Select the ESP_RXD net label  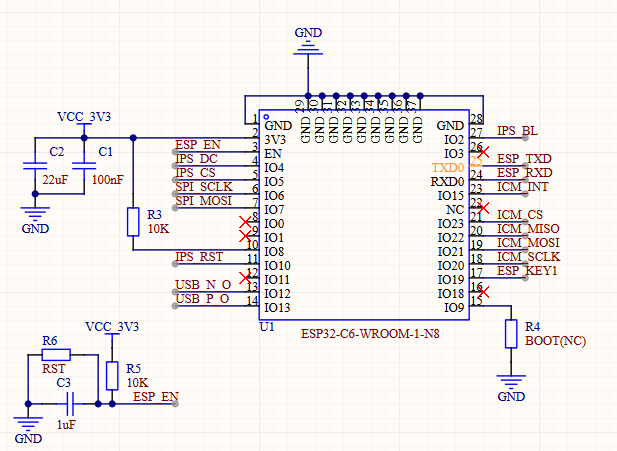point(525,173)
